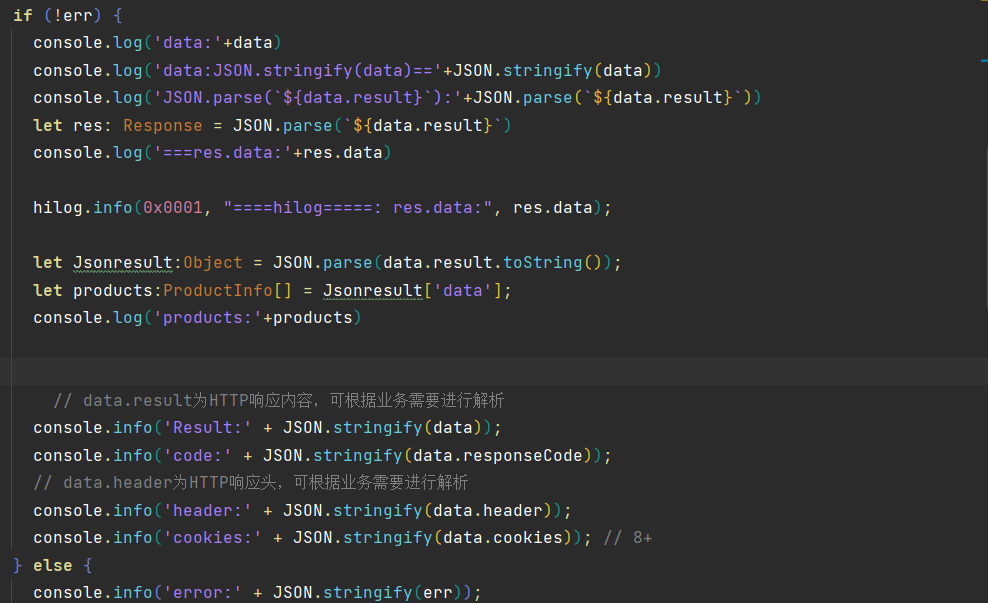The height and width of the screenshot is (603, 988).
Task: Click the 'if' keyword on first line
Action: pyautogui.click(x=22, y=16)
